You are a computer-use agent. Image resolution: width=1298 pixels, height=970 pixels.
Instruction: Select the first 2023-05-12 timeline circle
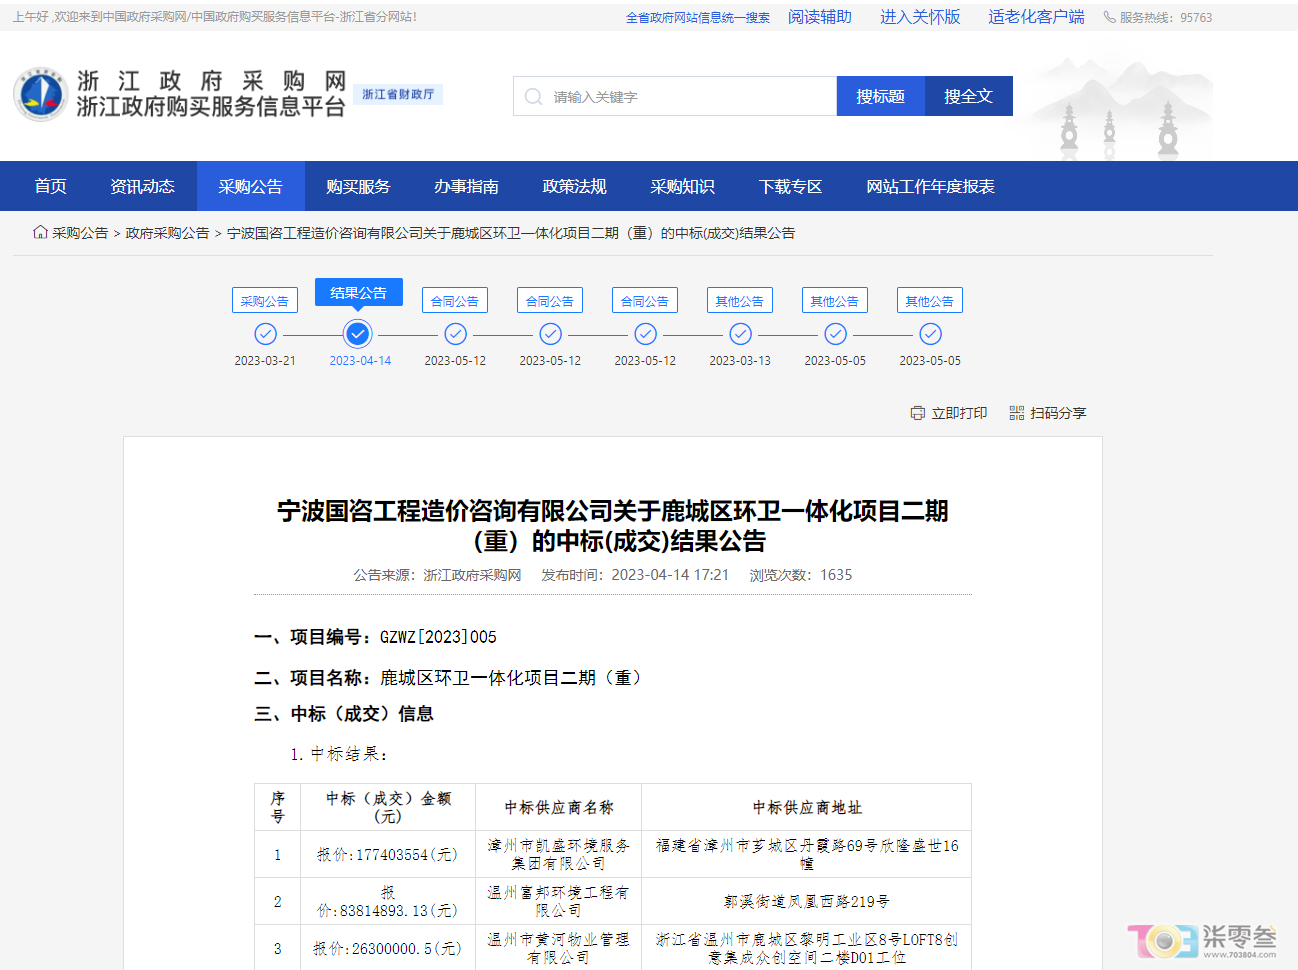[x=455, y=334]
